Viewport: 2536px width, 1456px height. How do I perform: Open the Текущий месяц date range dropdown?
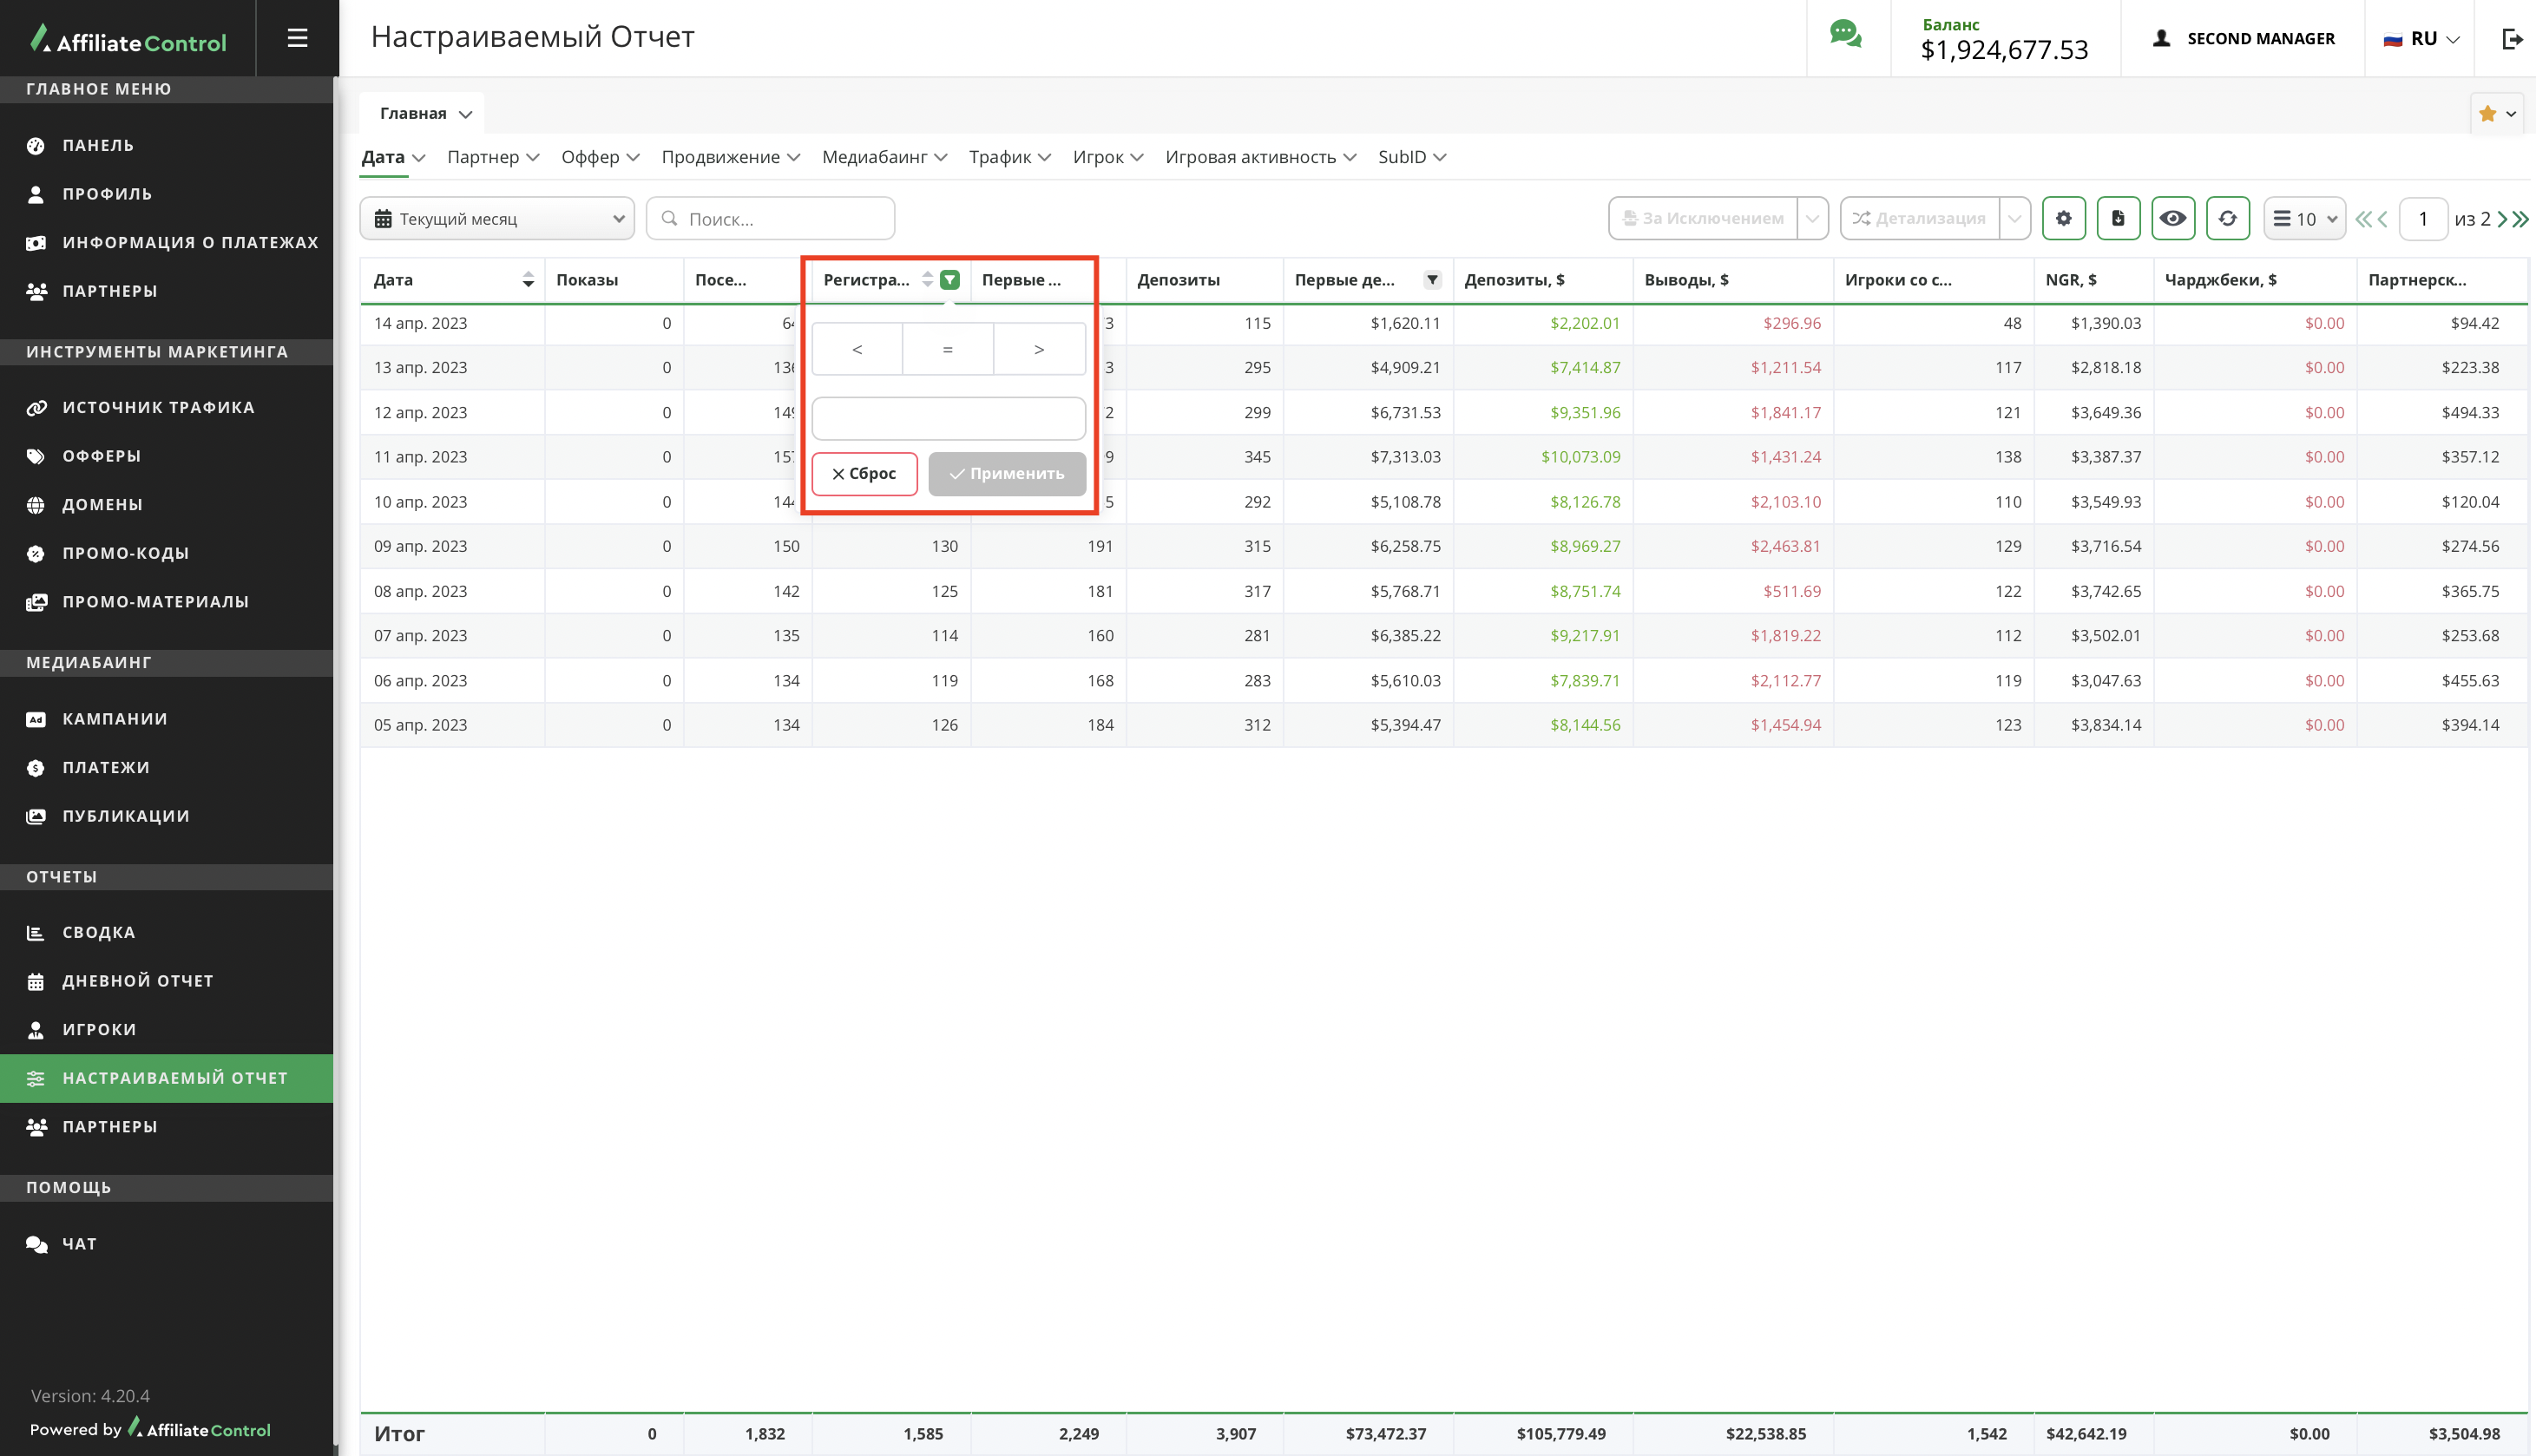[497, 219]
